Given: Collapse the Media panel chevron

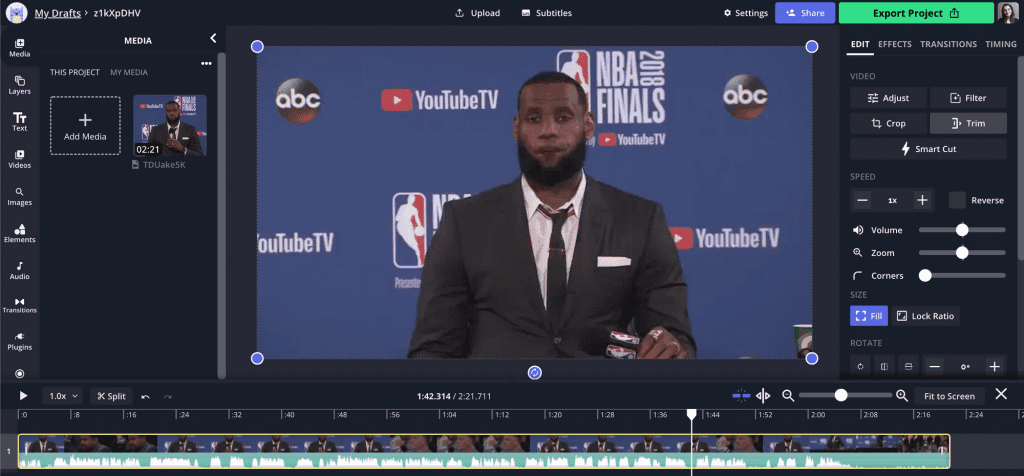Looking at the screenshot, I should (213, 39).
